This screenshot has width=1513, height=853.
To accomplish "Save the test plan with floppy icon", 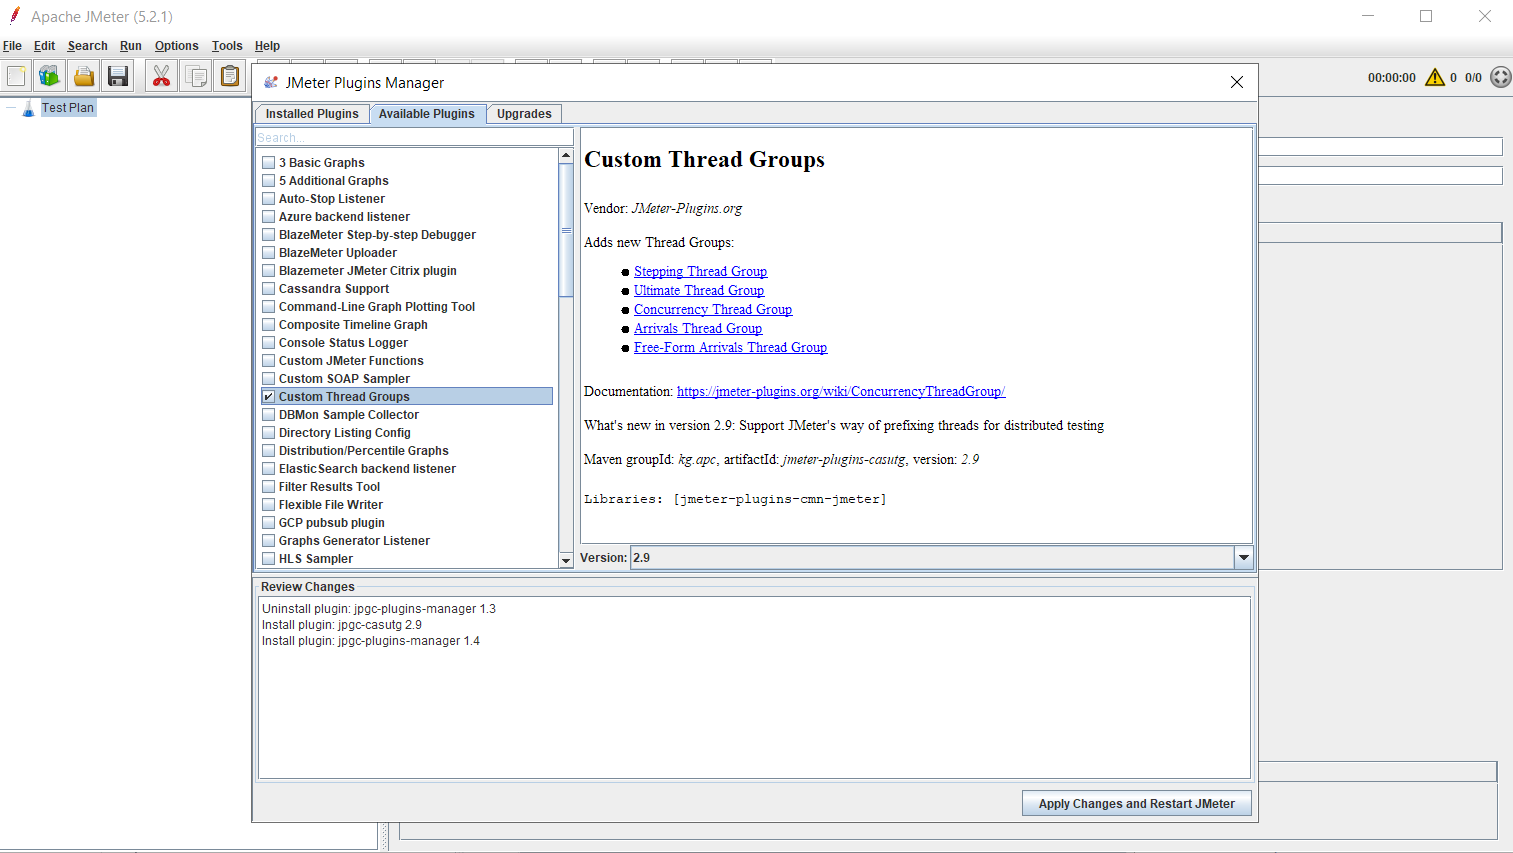I will [118, 76].
